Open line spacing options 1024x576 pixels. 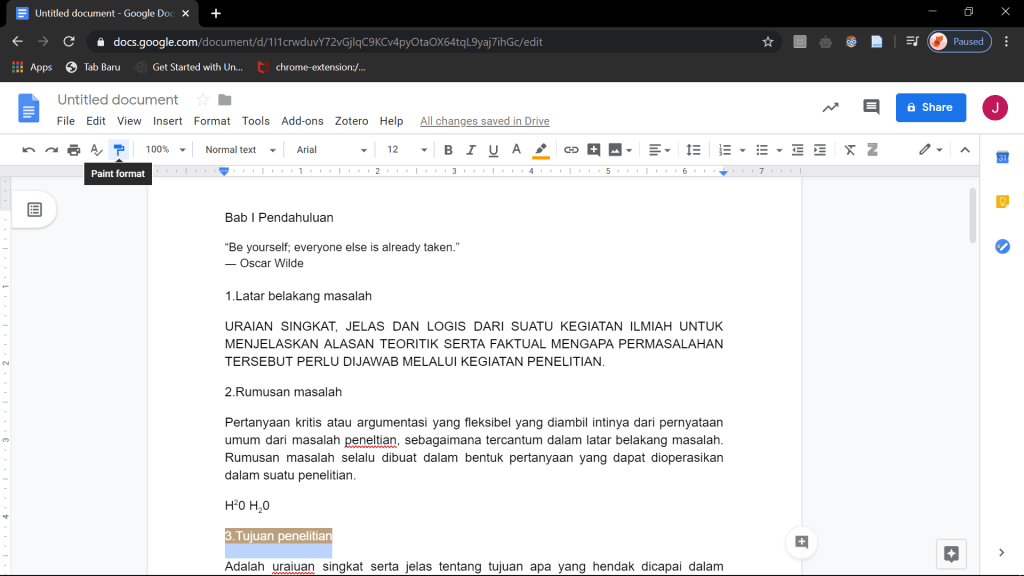pyautogui.click(x=693, y=150)
